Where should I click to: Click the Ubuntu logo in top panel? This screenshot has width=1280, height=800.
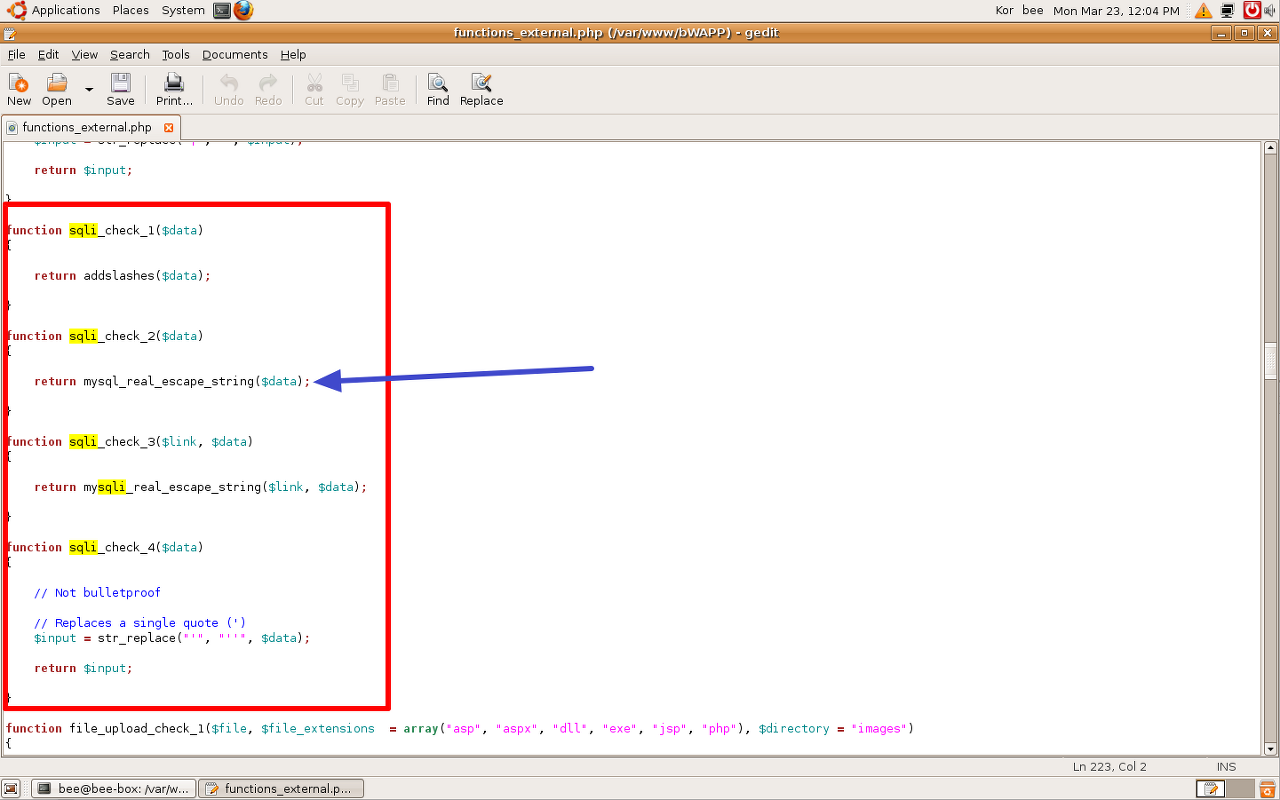coord(16,10)
